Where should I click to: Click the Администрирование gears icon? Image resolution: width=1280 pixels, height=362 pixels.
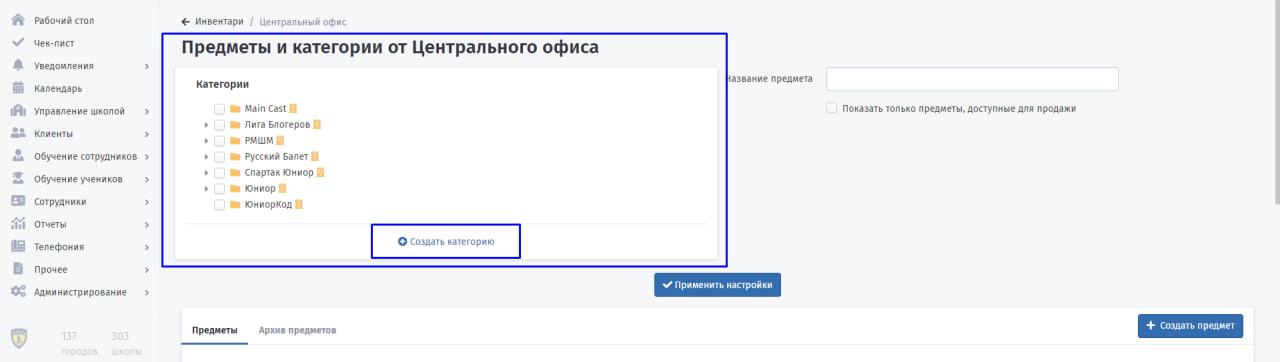click(x=18, y=291)
